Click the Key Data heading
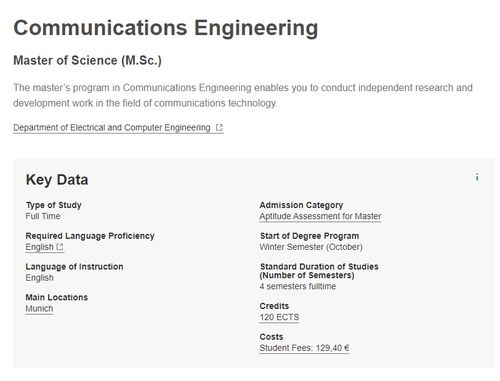 coord(57,180)
